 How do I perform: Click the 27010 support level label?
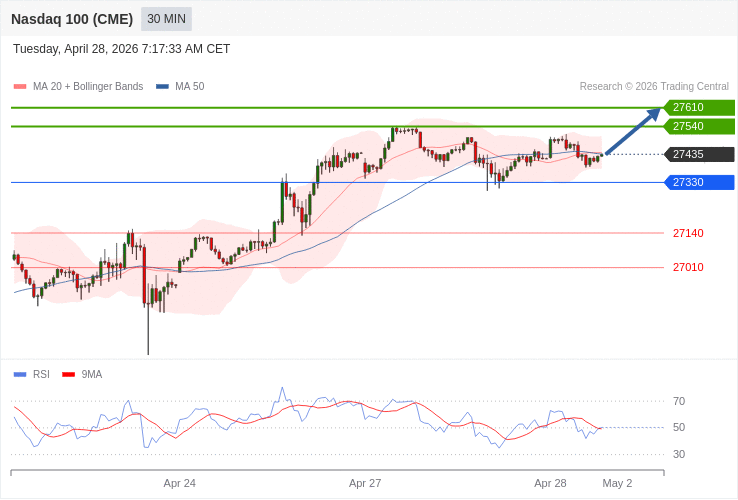click(x=688, y=267)
